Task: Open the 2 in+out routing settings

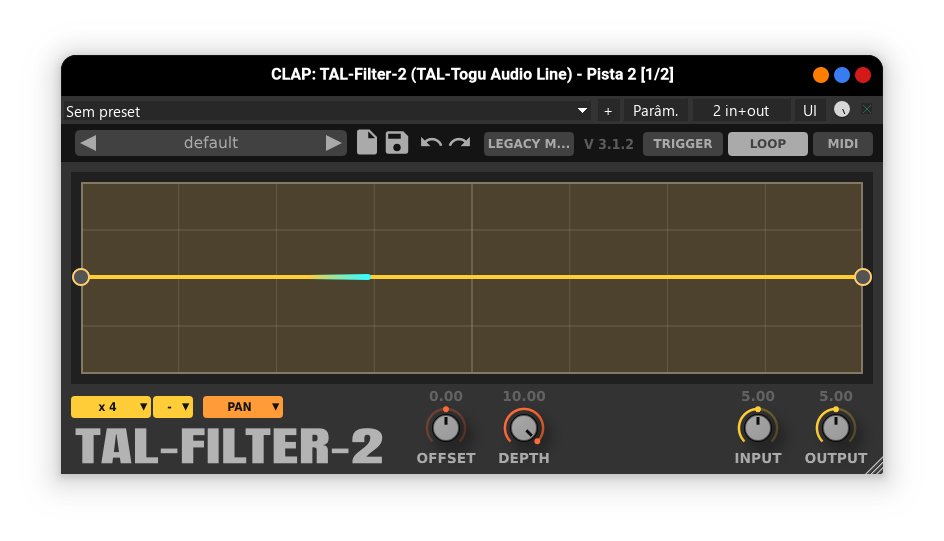Action: 741,111
